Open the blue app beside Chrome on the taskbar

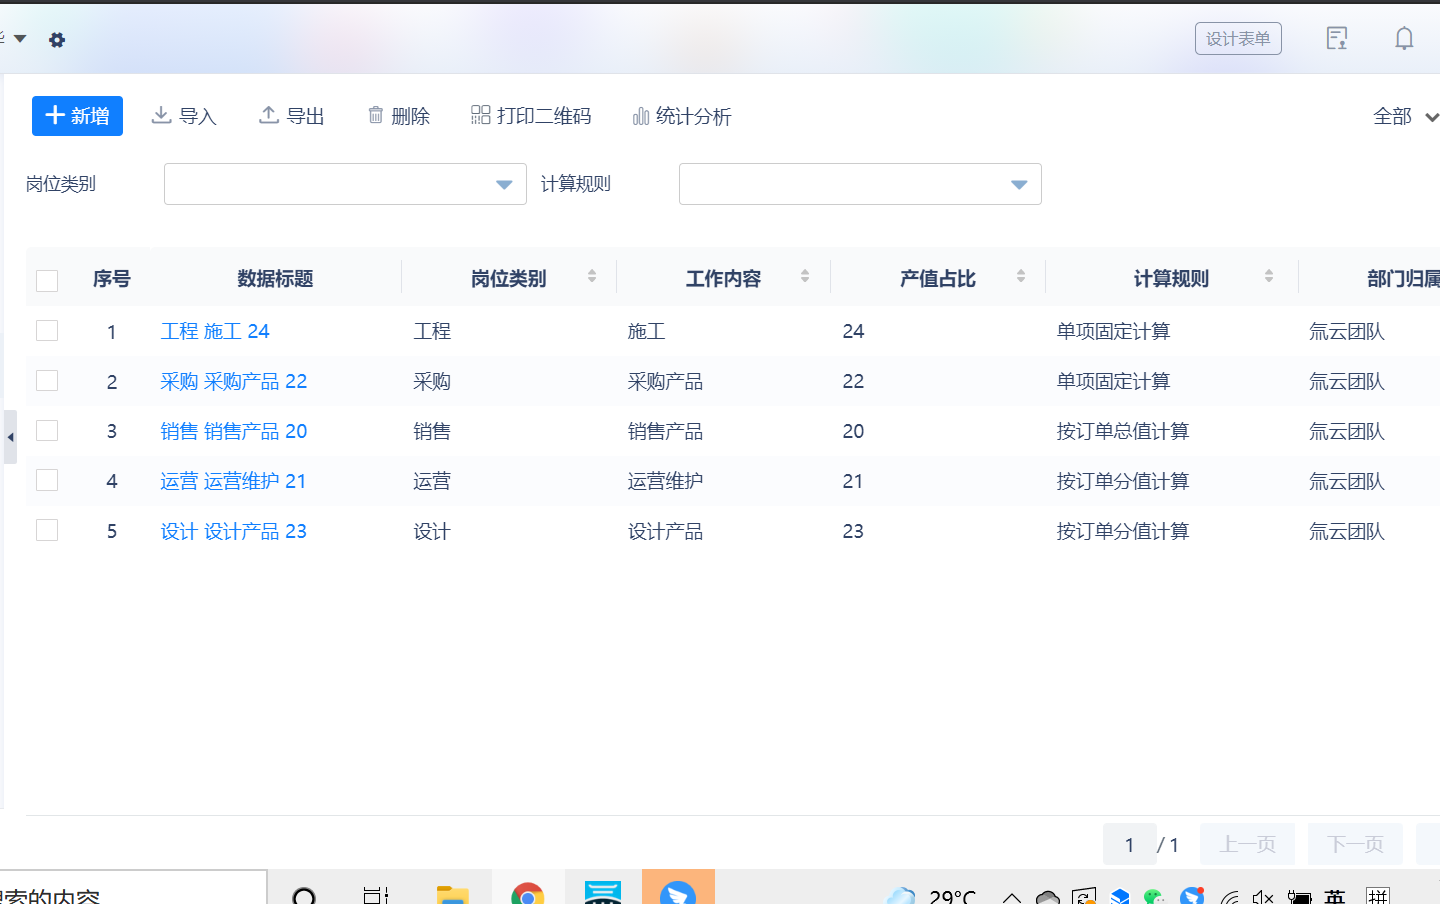[603, 891]
